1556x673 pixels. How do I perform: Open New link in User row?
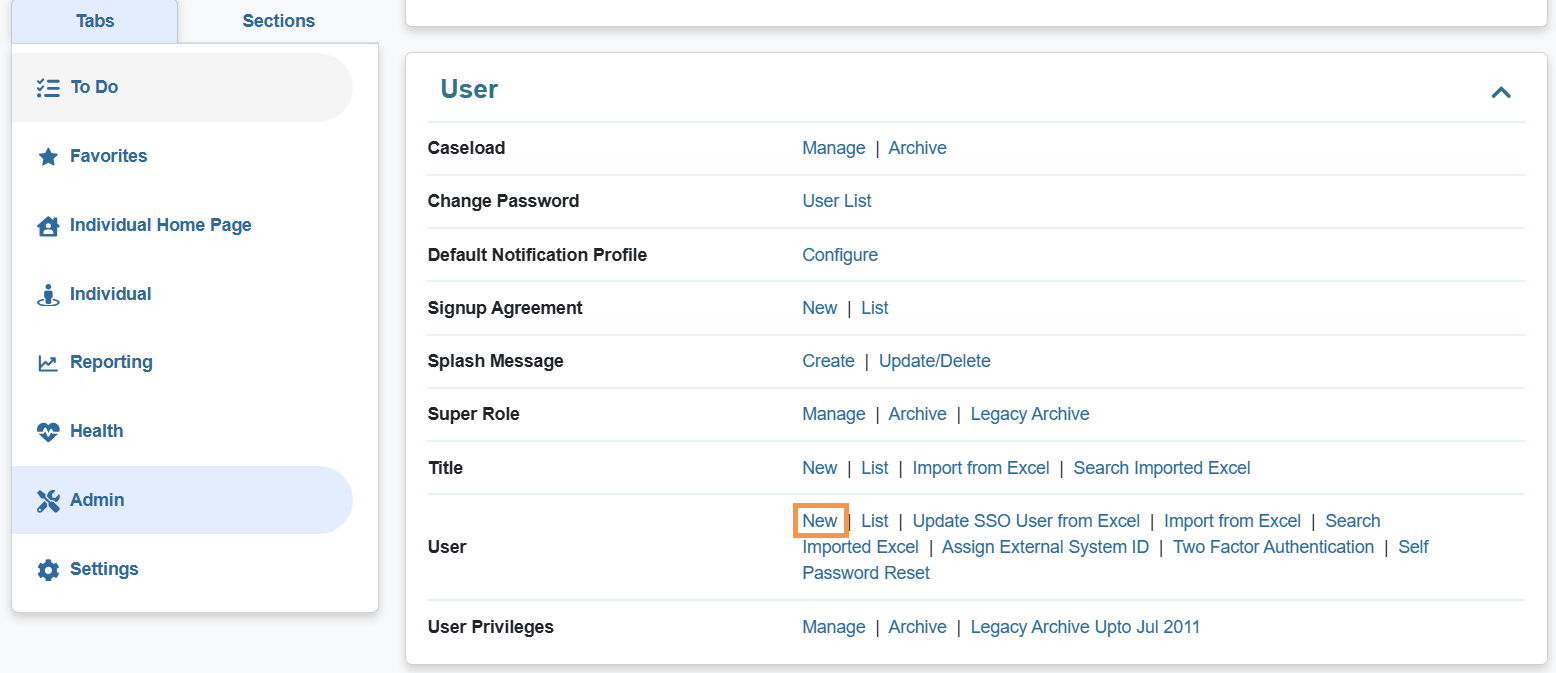pyautogui.click(x=819, y=521)
